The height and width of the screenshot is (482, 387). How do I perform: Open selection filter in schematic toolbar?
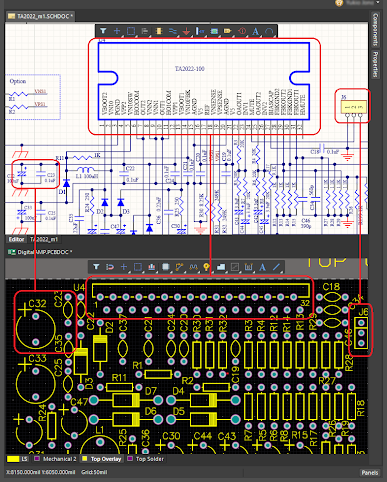(x=103, y=31)
